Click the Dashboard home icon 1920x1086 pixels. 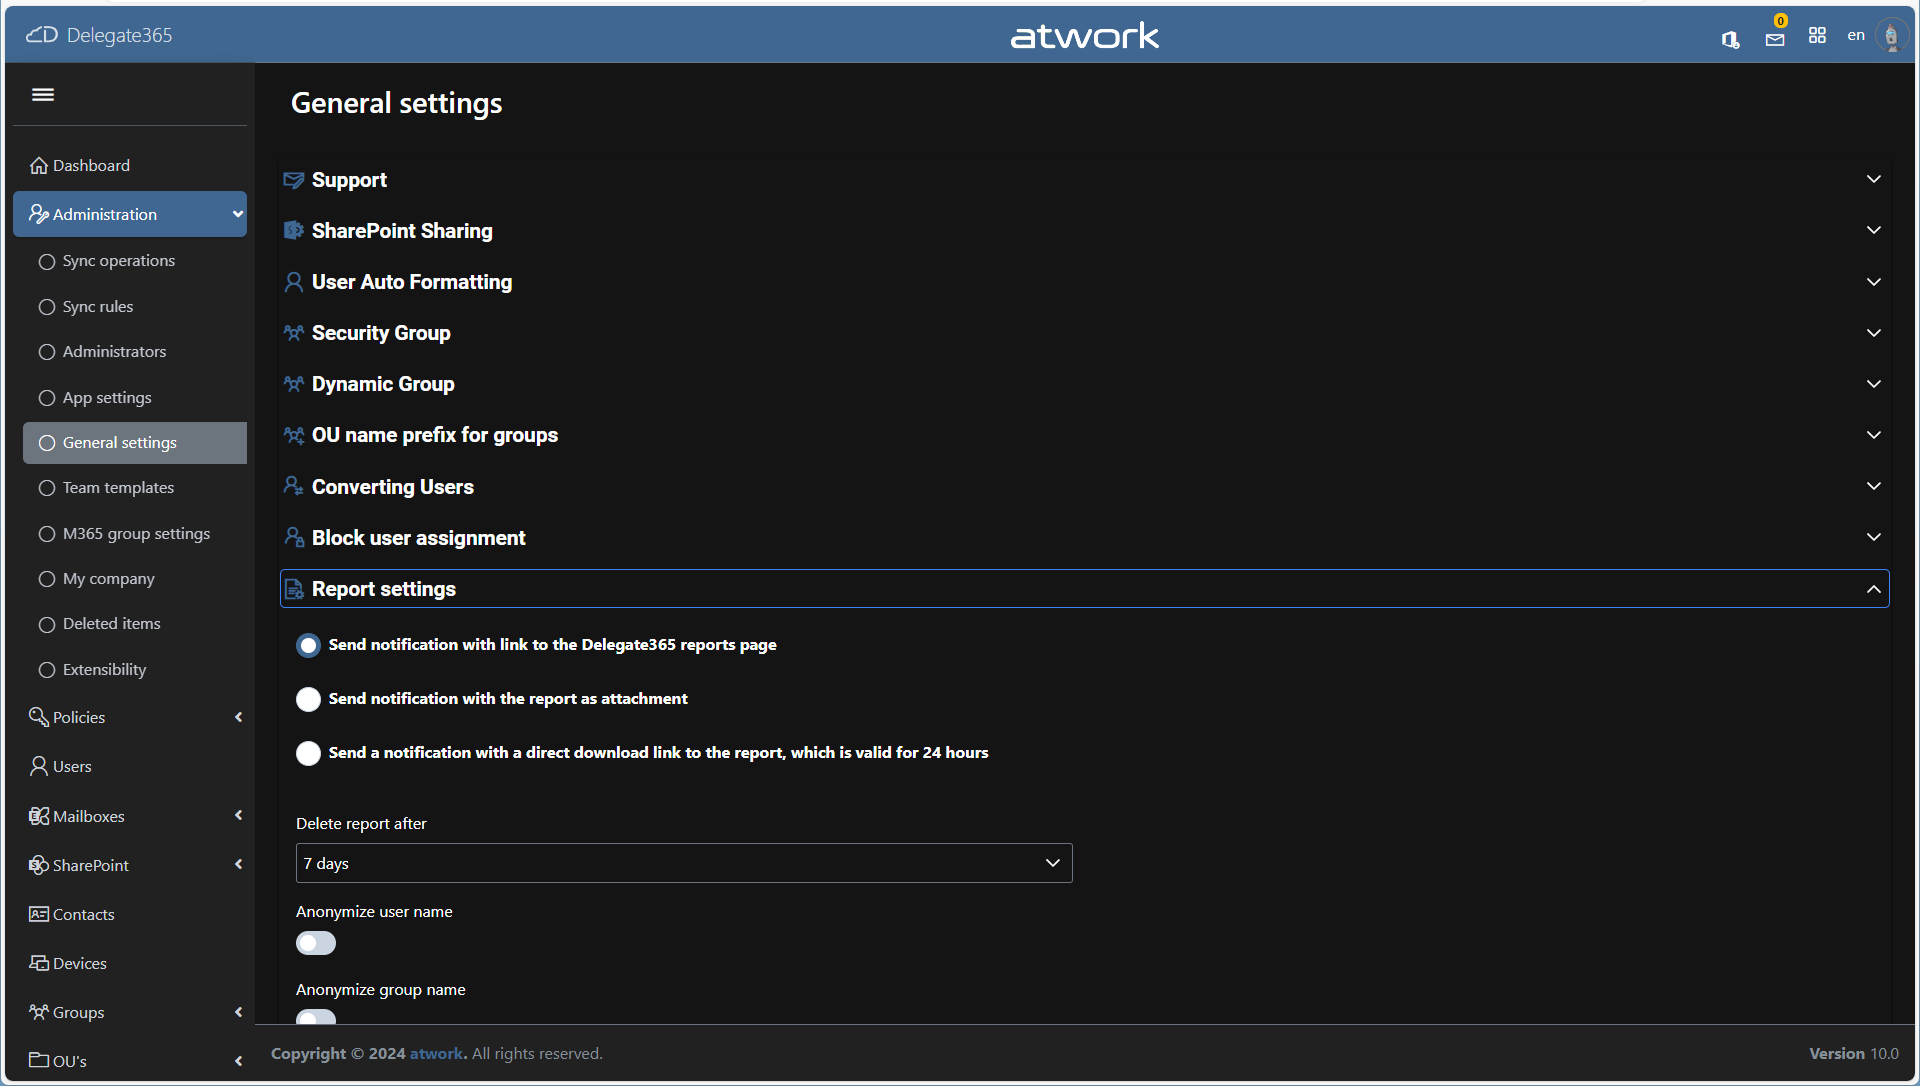pyautogui.click(x=39, y=165)
